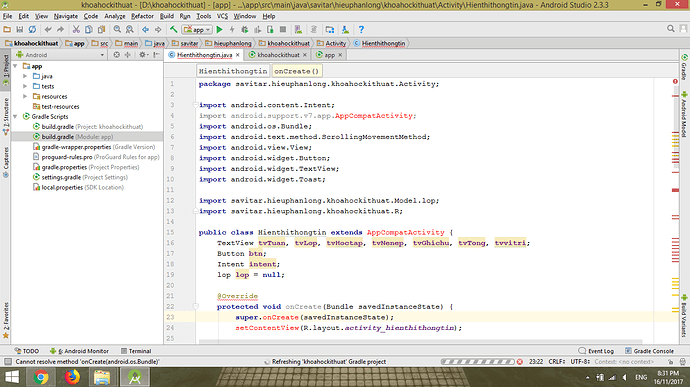
Task: Click the Copy icon in toolbar
Action: (x=88, y=29)
